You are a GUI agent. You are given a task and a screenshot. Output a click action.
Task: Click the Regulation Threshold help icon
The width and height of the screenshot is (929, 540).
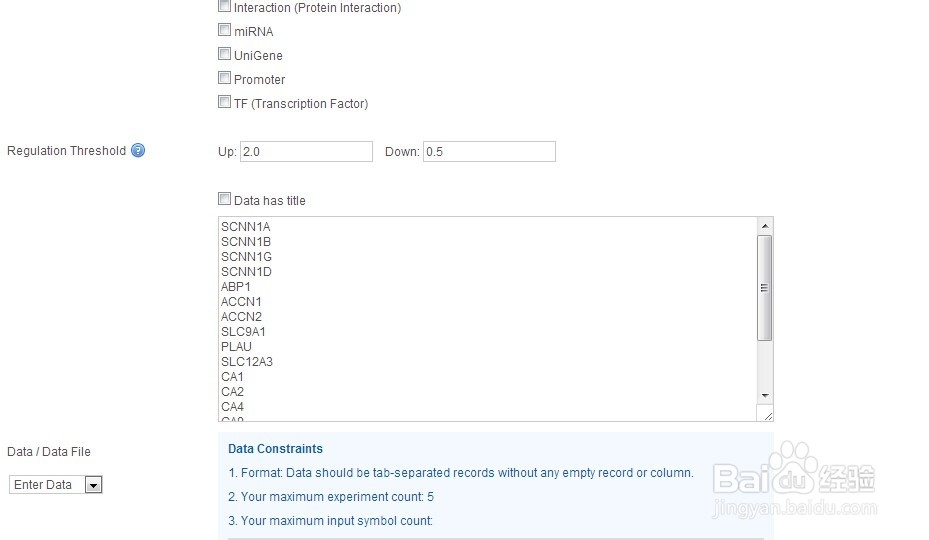pos(138,151)
